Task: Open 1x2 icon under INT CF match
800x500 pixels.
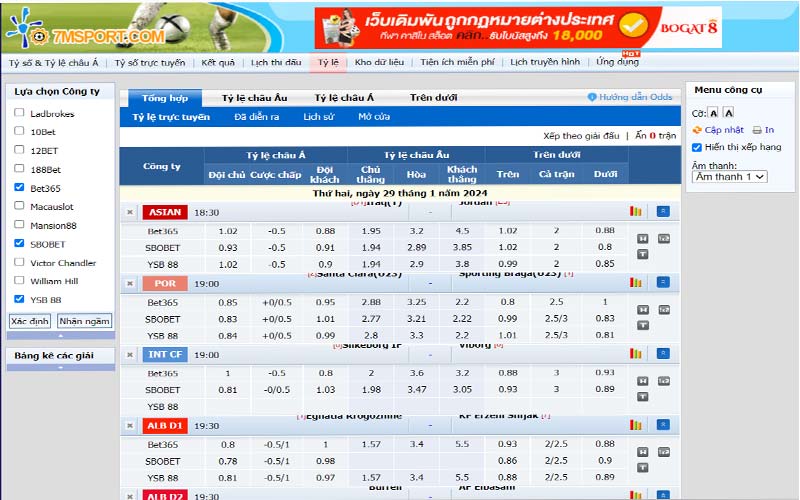Action: click(664, 381)
